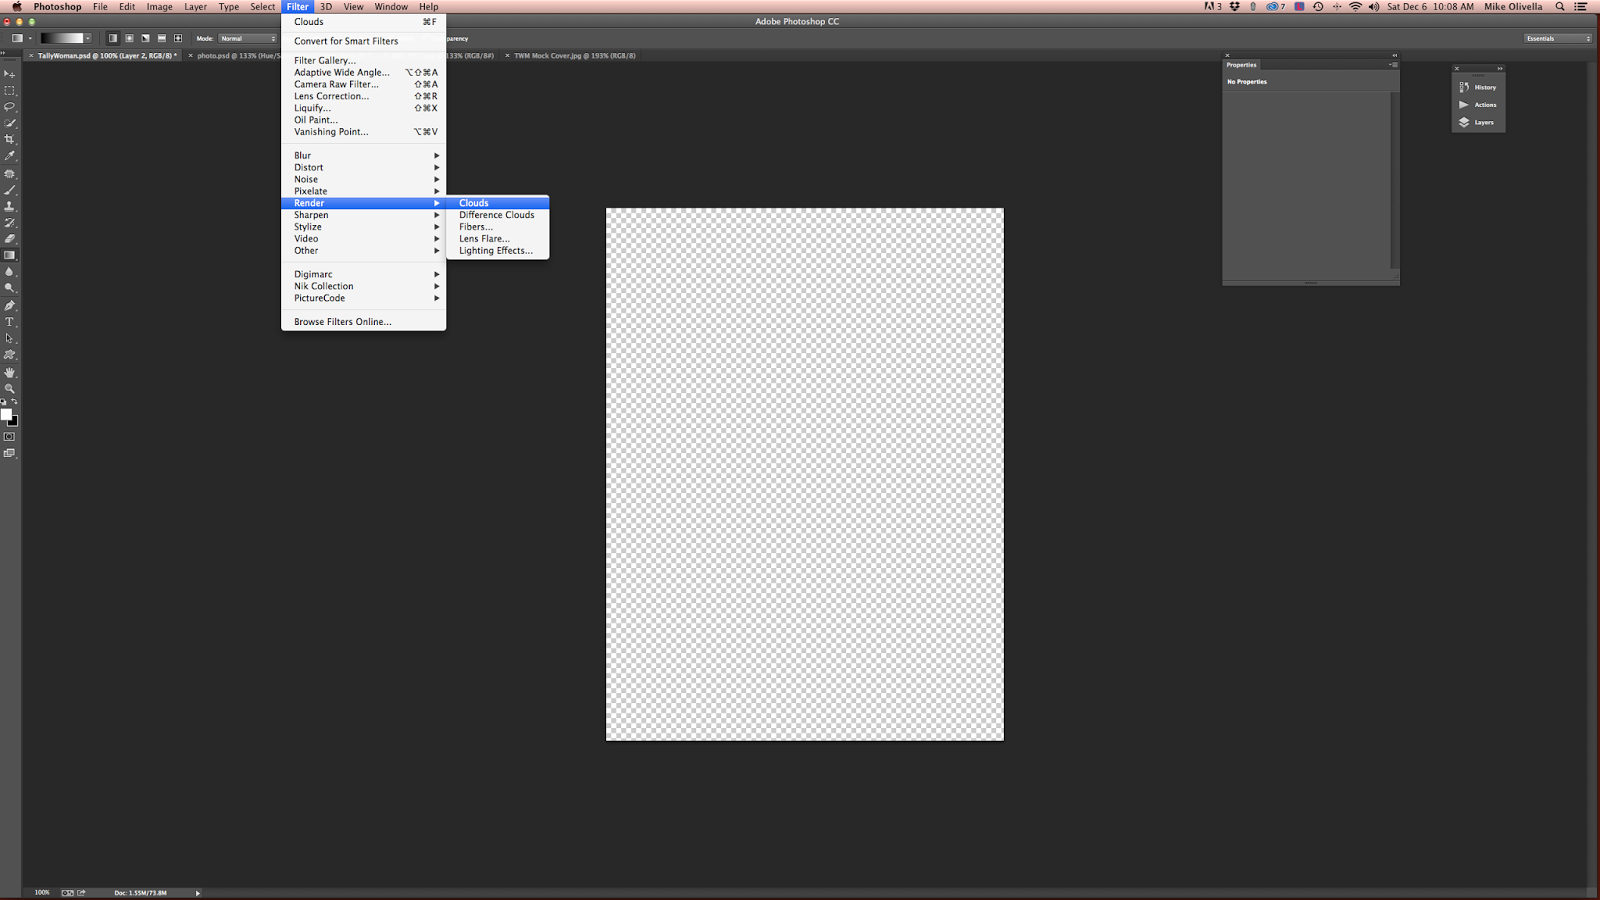Open gradient picker dropdown arrow
1600x900 pixels.
[88, 38]
